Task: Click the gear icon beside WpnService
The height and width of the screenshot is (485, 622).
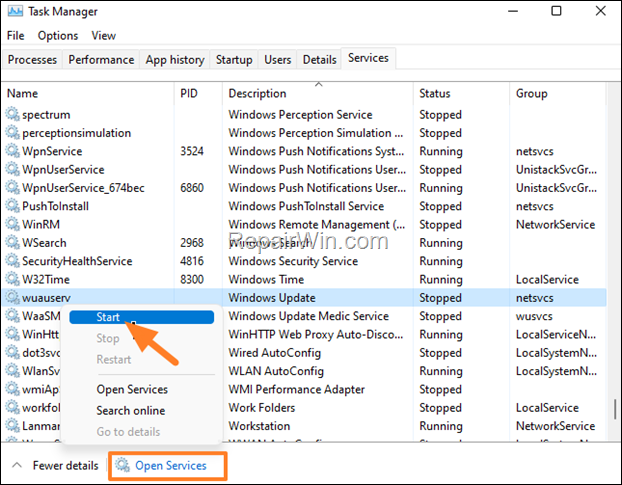Action: click(12, 151)
